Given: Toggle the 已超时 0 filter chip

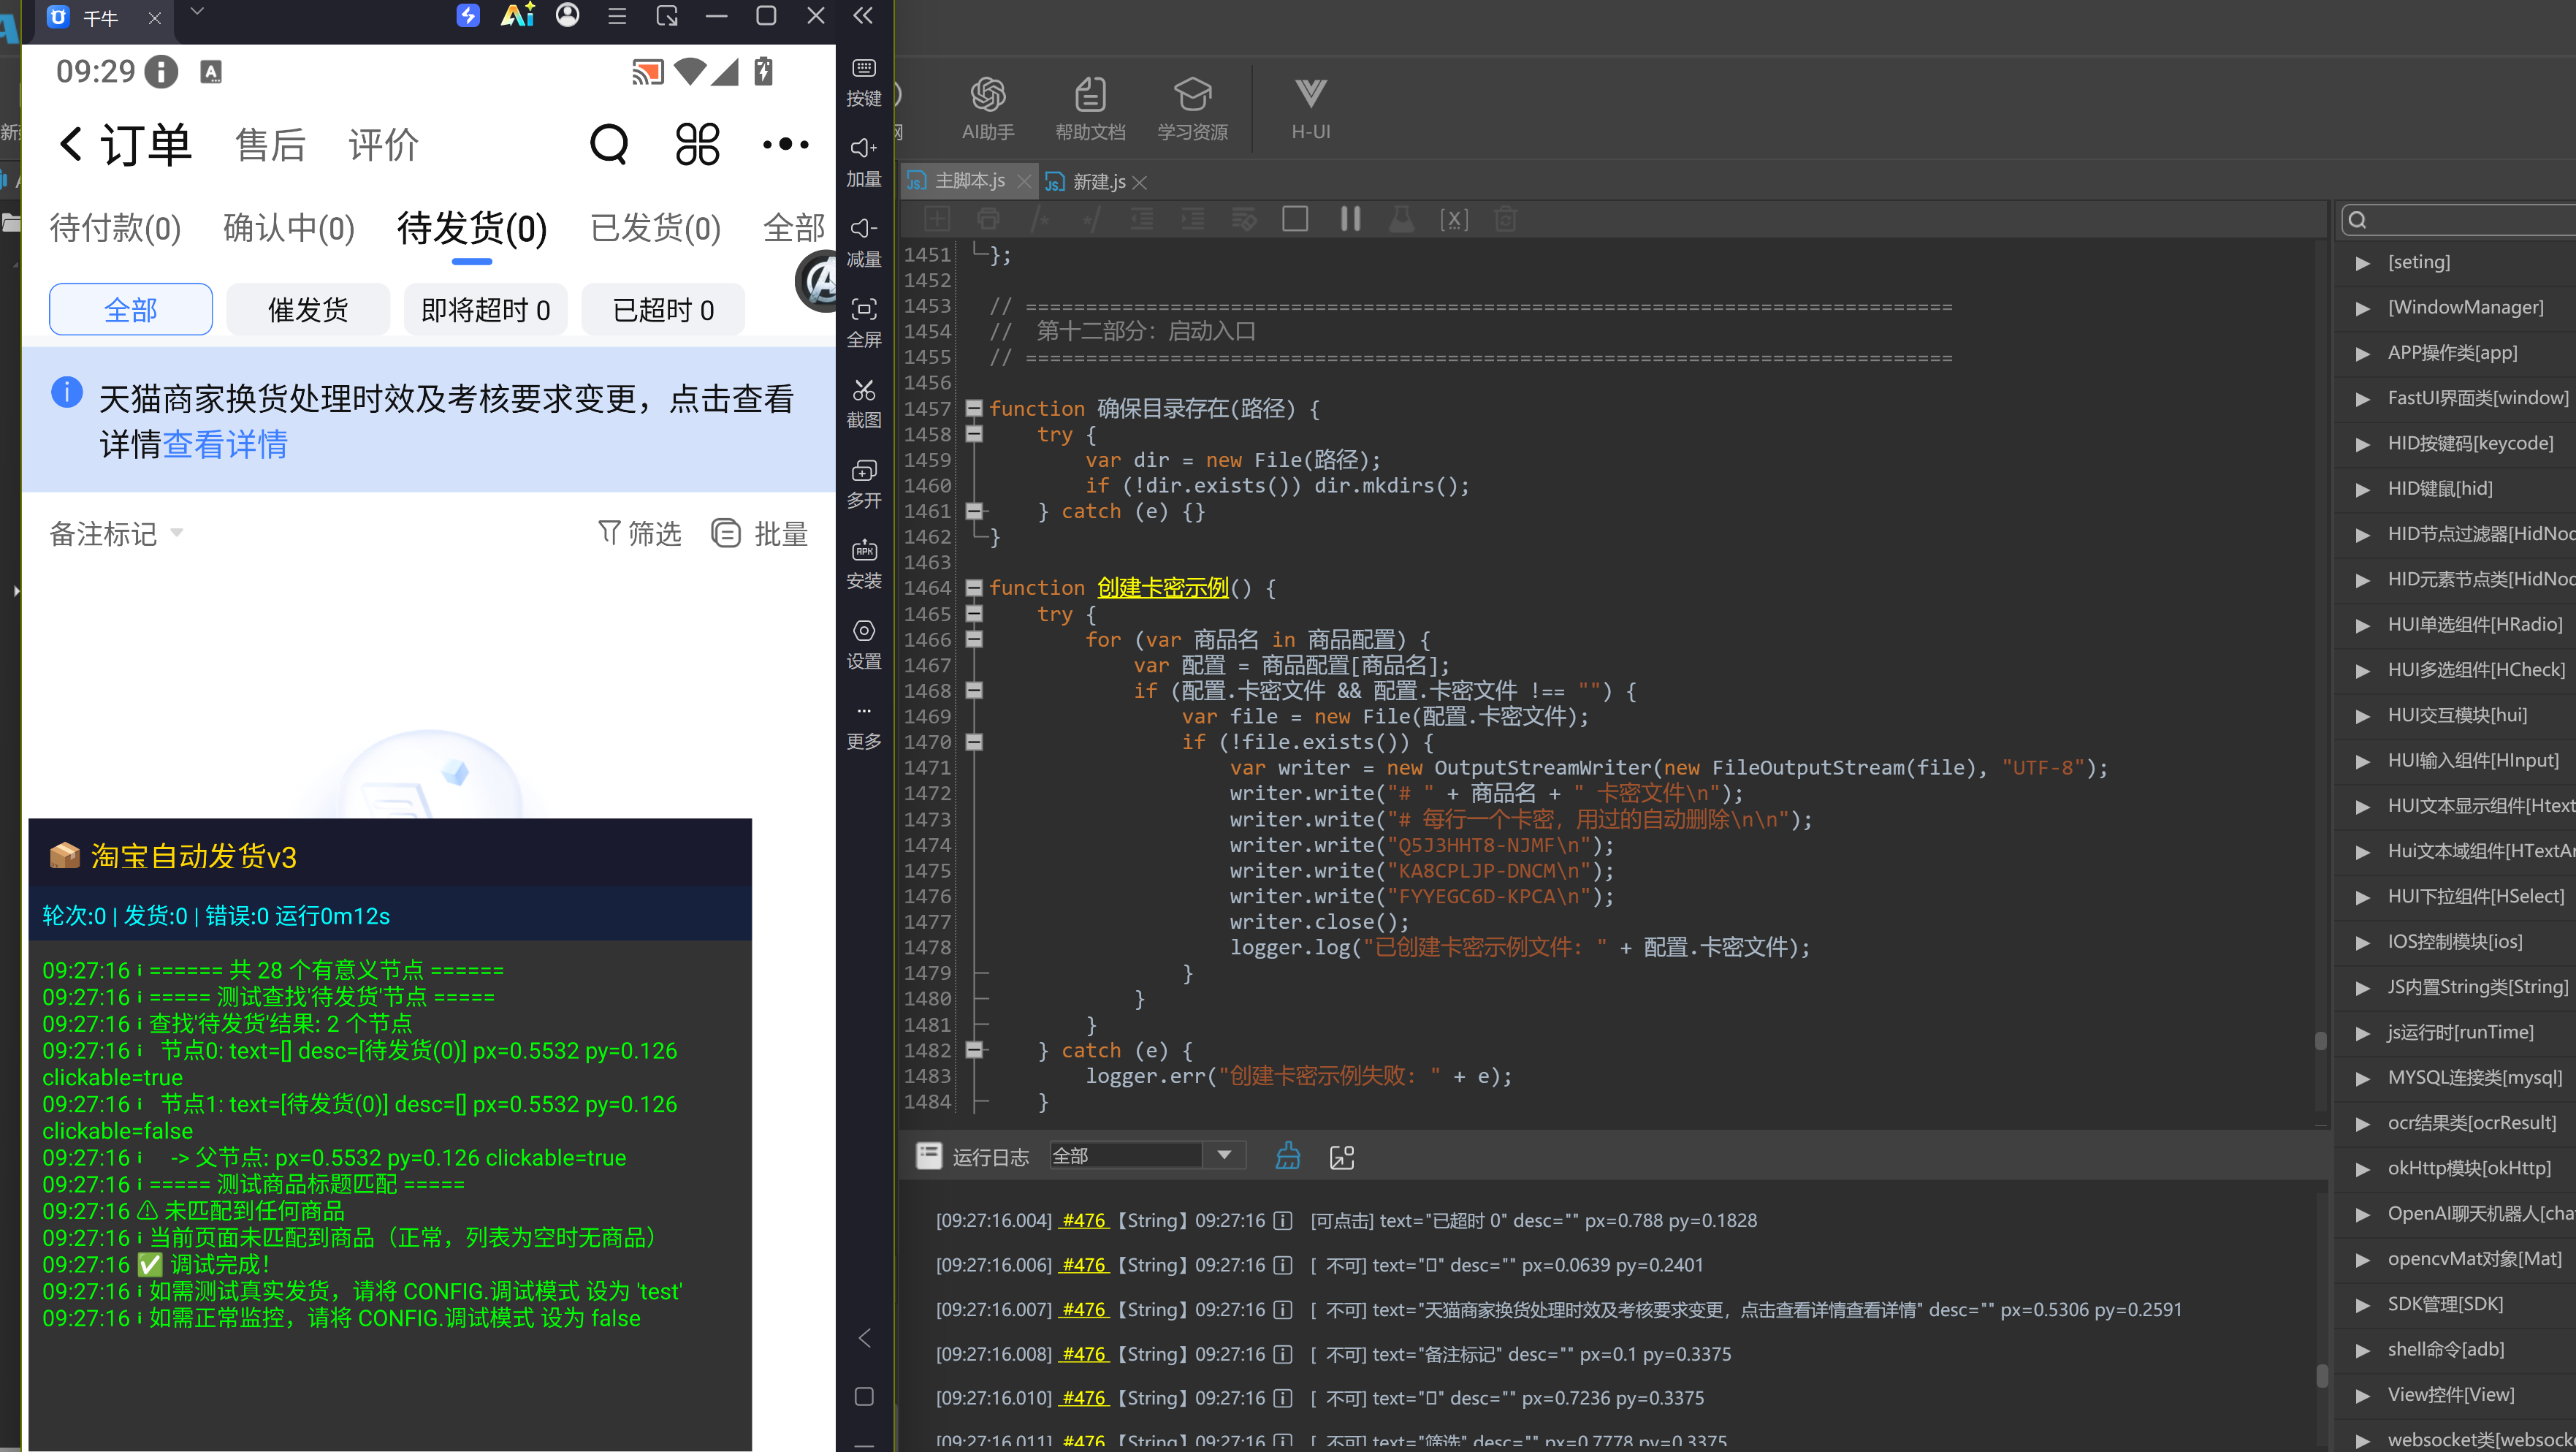Looking at the screenshot, I should (663, 310).
